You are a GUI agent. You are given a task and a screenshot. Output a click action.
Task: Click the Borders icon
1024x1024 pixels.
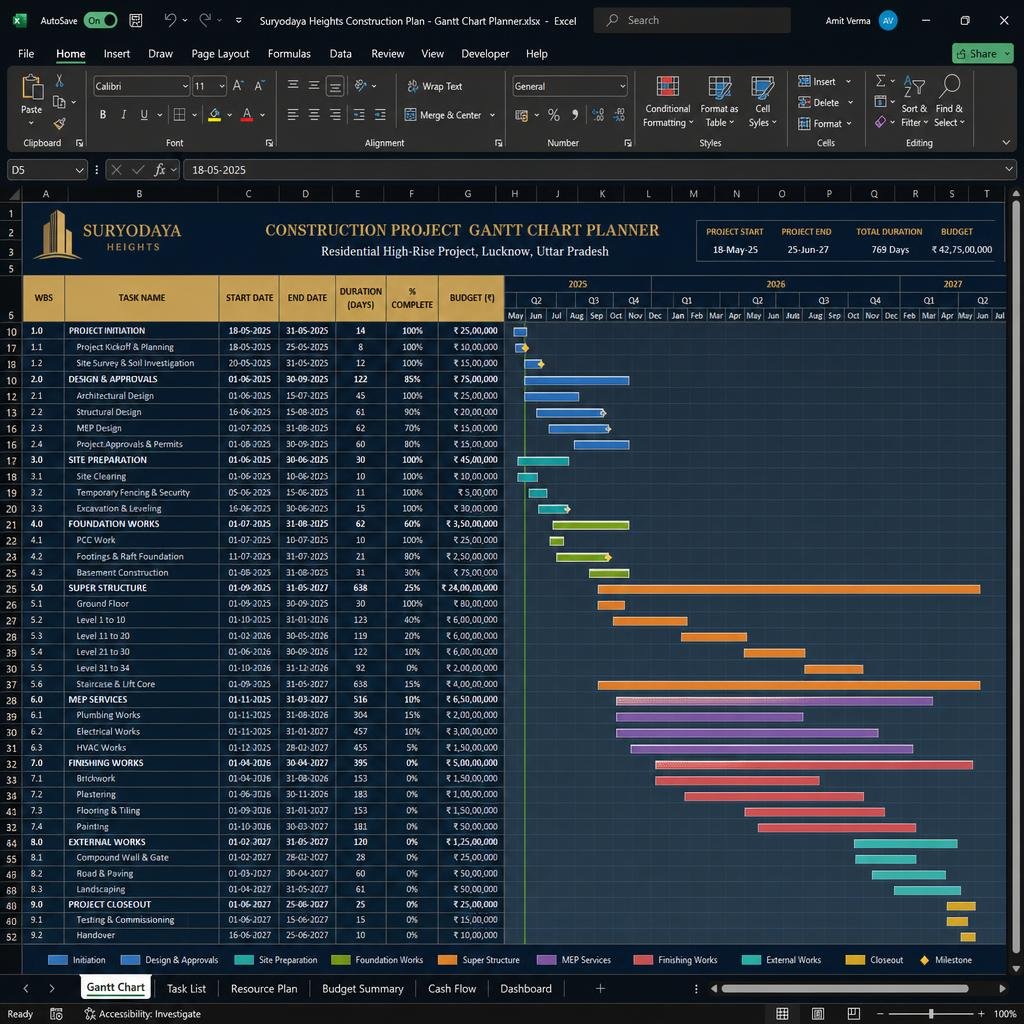[180, 115]
